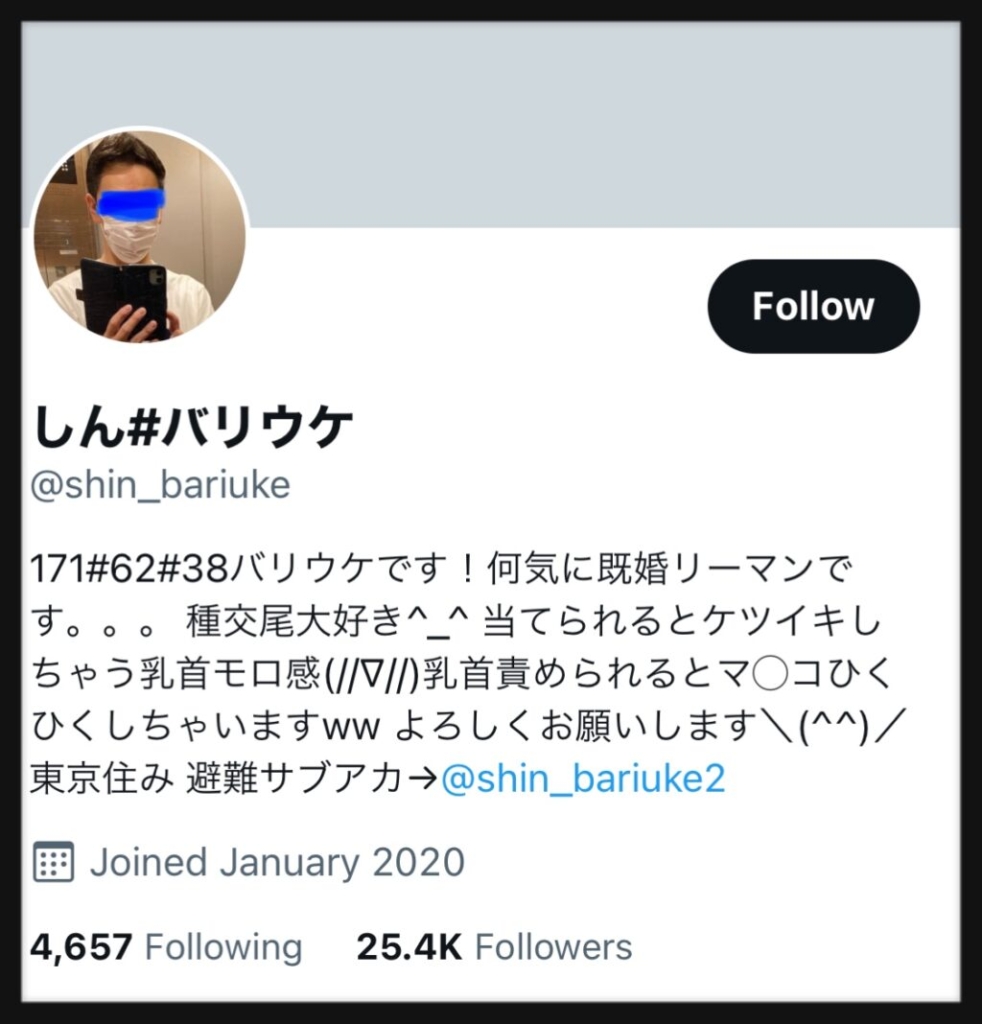Click the 25.4K count number
Image resolution: width=982 pixels, height=1024 pixels.
pos(409,947)
